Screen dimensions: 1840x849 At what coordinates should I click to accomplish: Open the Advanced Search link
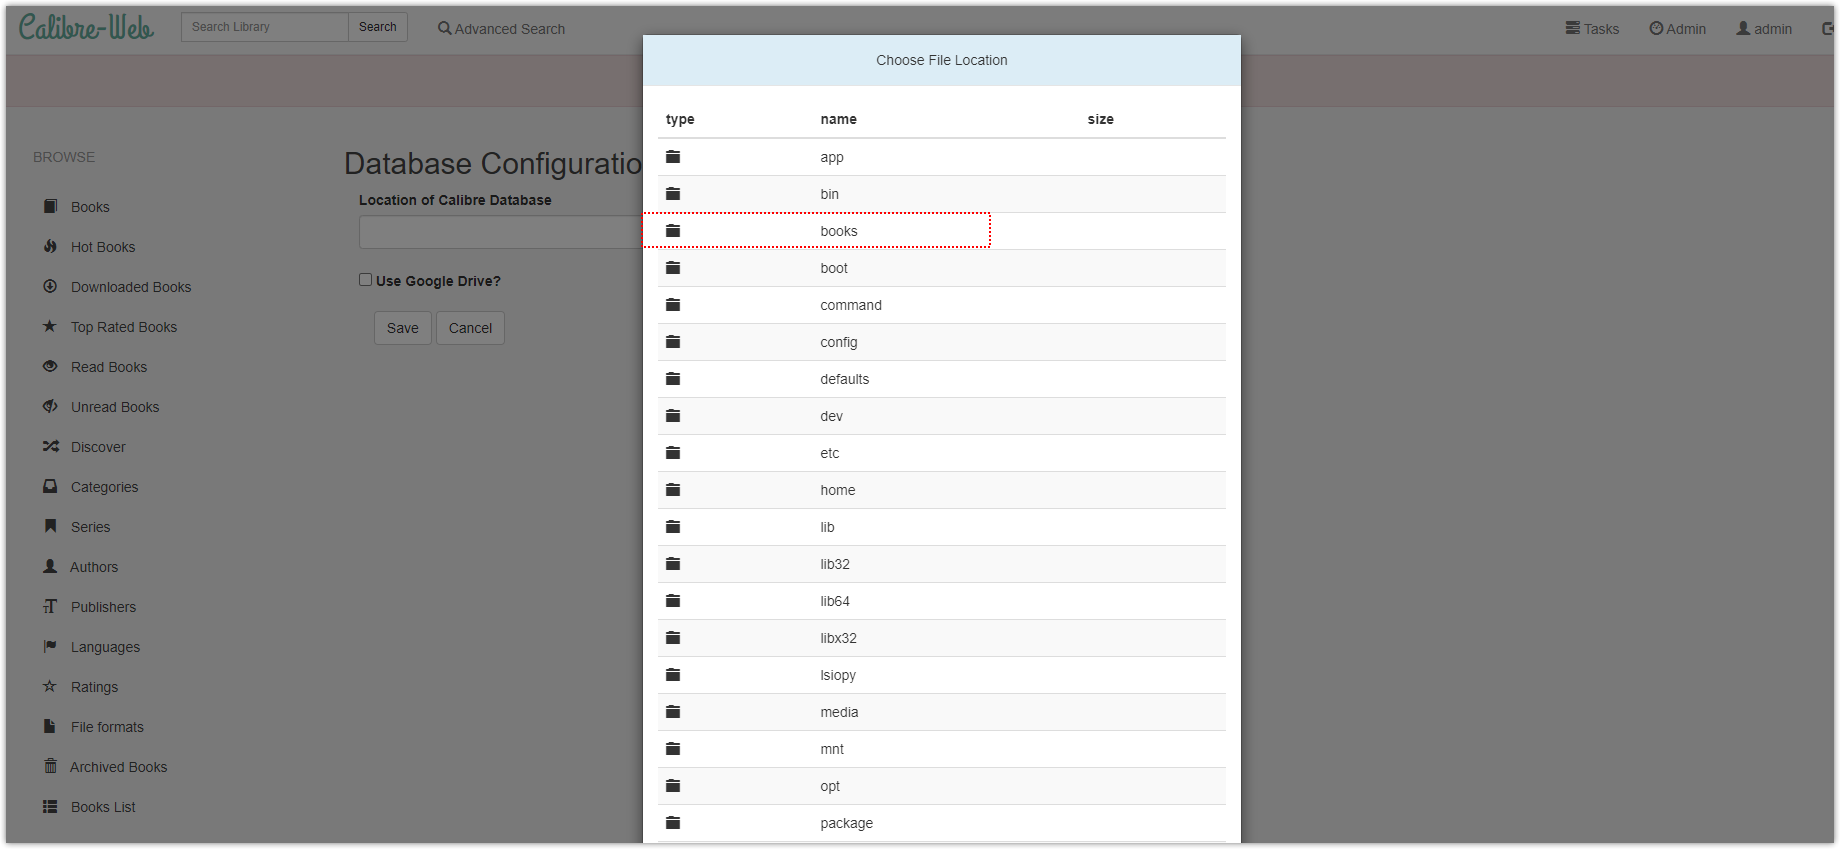pyautogui.click(x=501, y=29)
